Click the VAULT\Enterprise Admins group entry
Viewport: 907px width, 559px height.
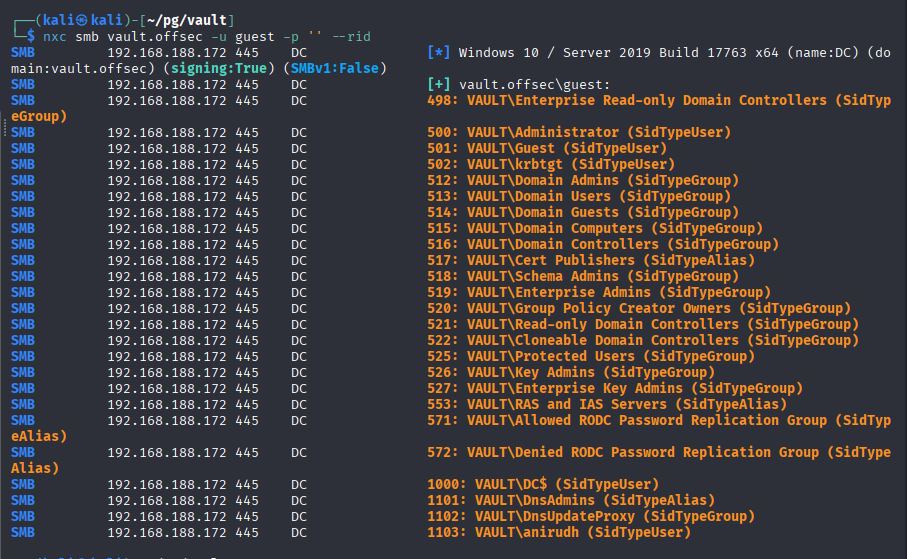pos(599,292)
